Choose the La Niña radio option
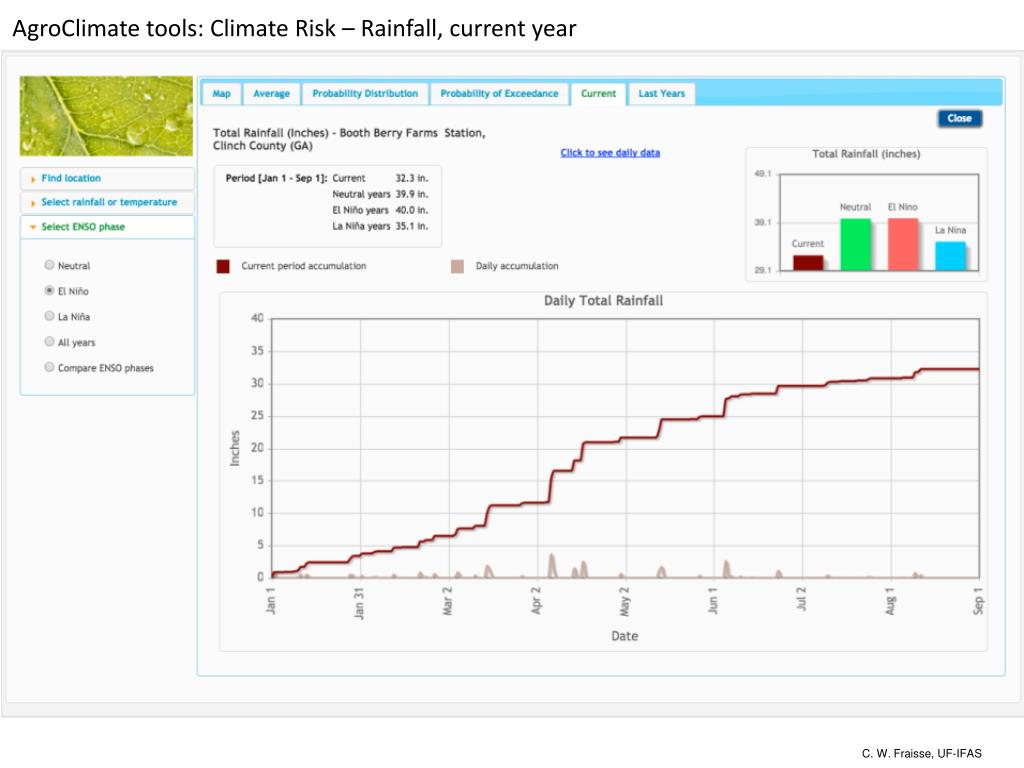1024x768 pixels. pyautogui.click(x=49, y=315)
